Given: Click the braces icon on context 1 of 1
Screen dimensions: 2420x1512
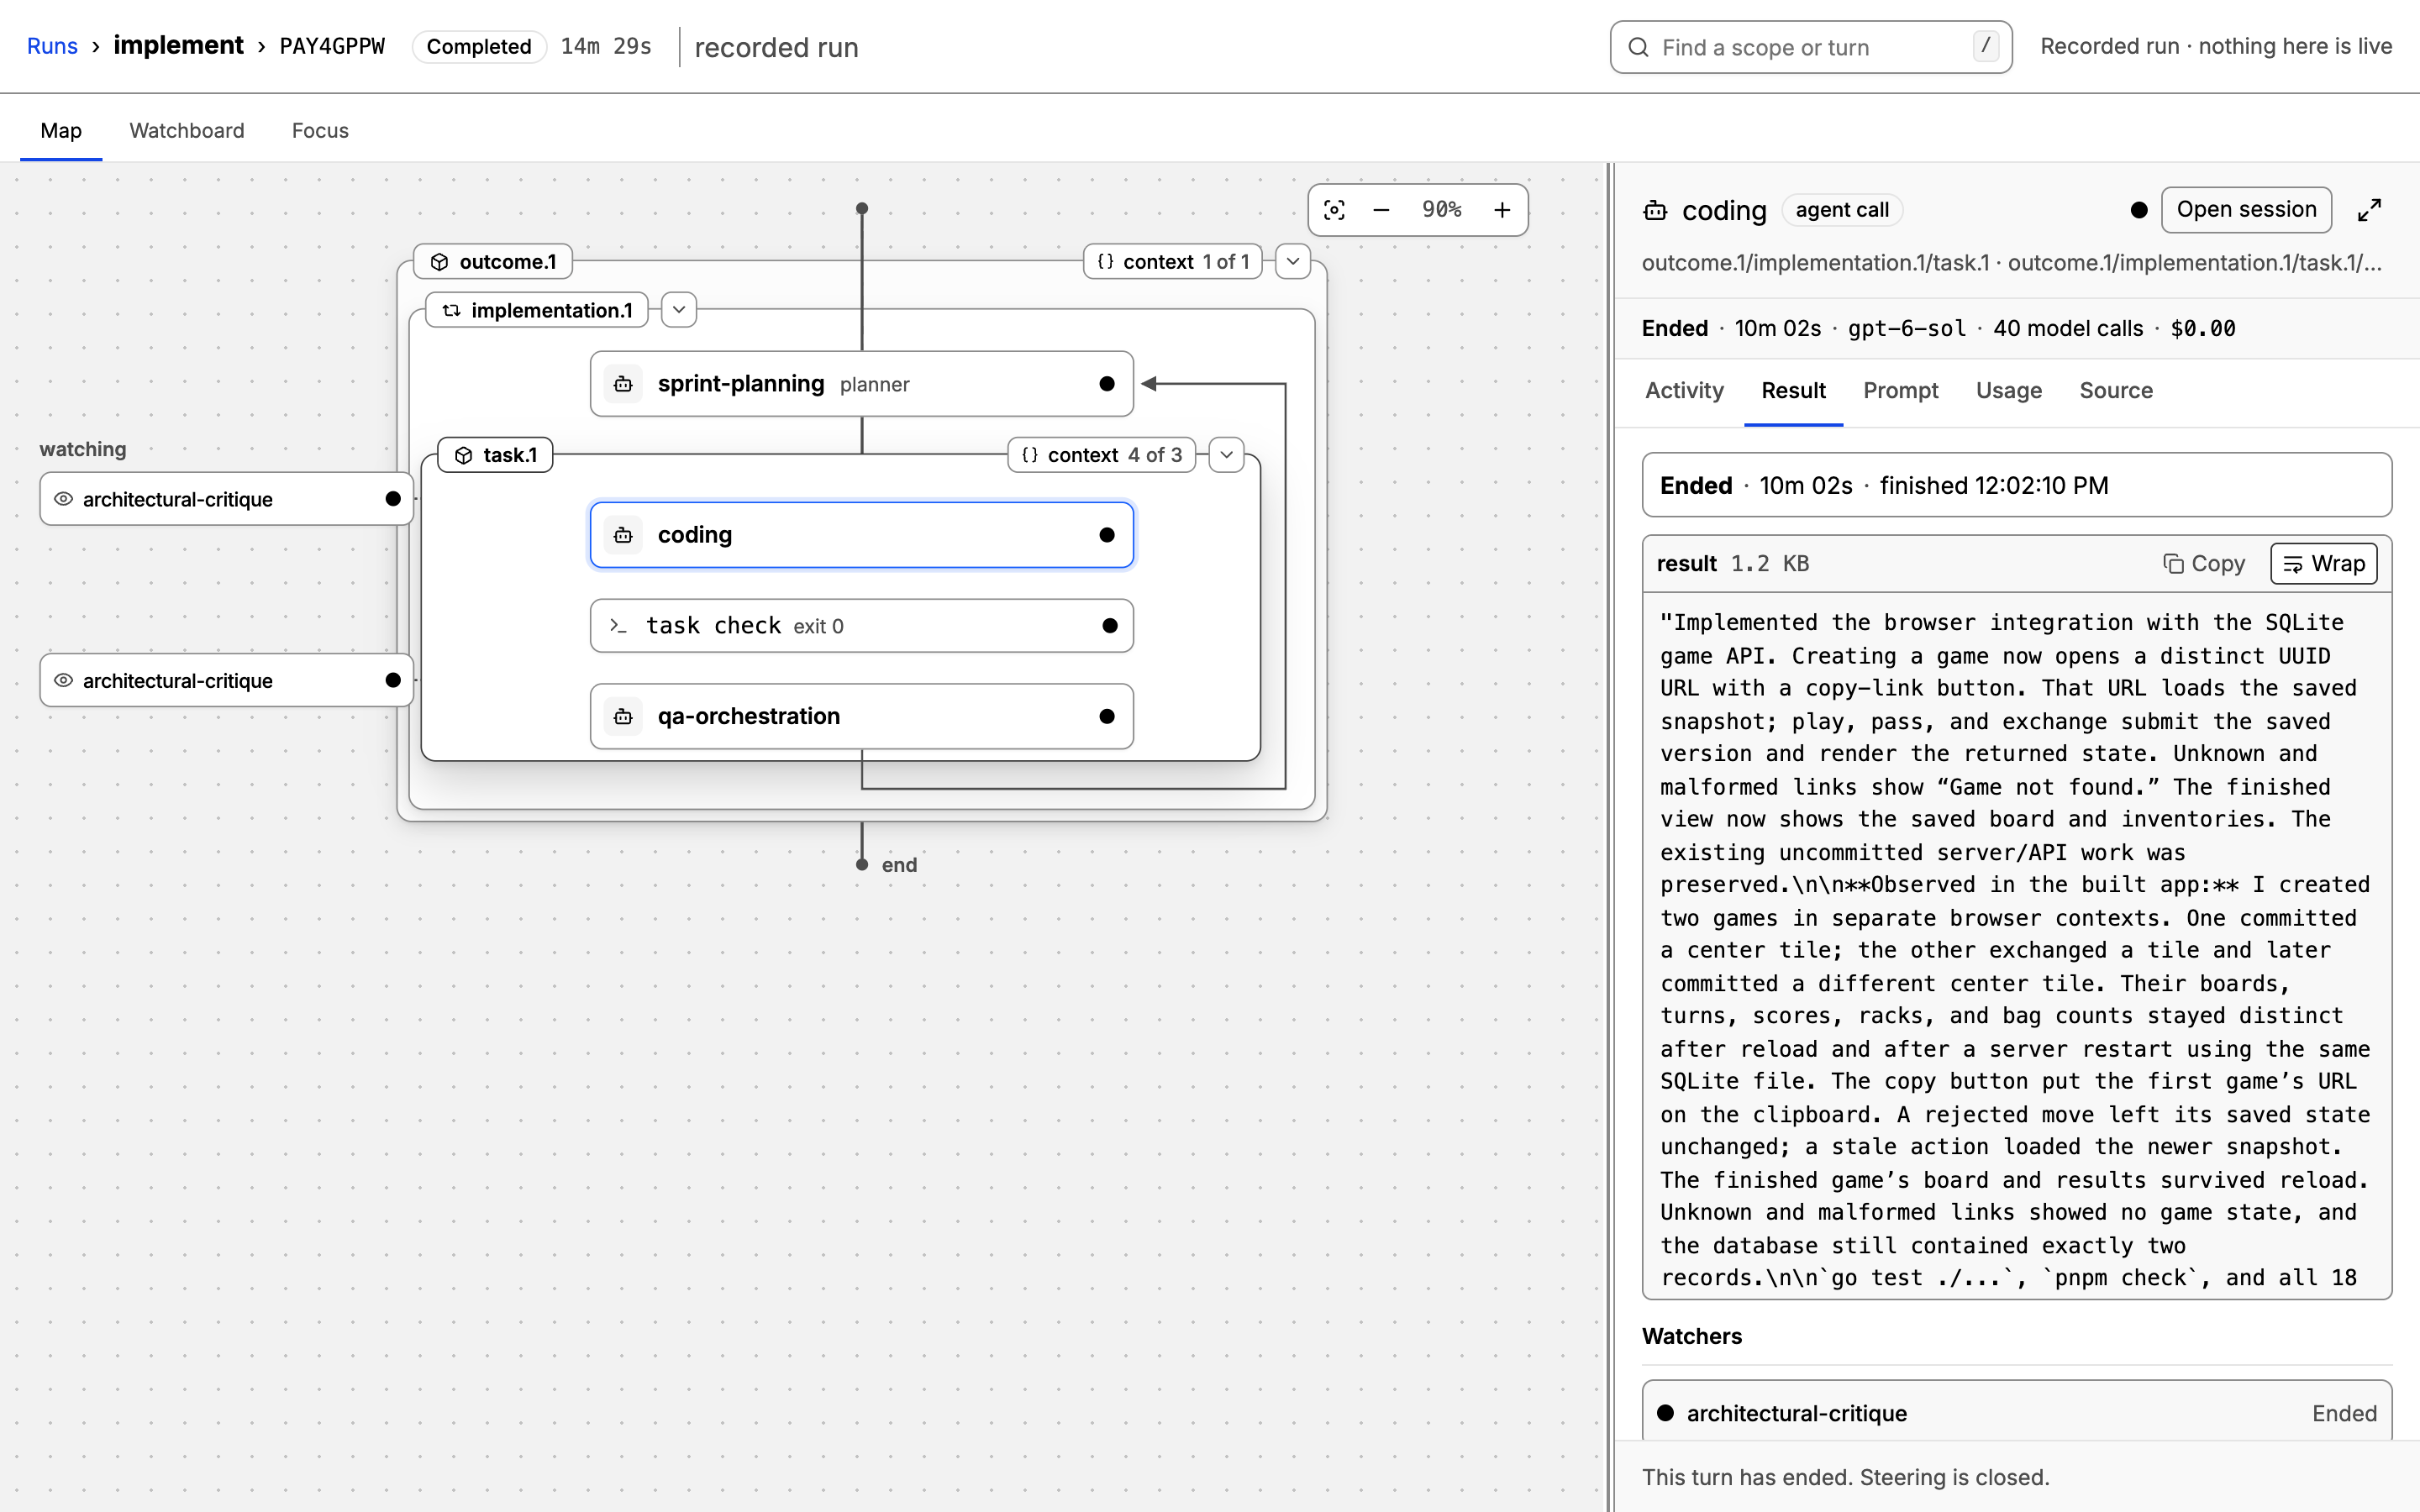Looking at the screenshot, I should click(1105, 262).
